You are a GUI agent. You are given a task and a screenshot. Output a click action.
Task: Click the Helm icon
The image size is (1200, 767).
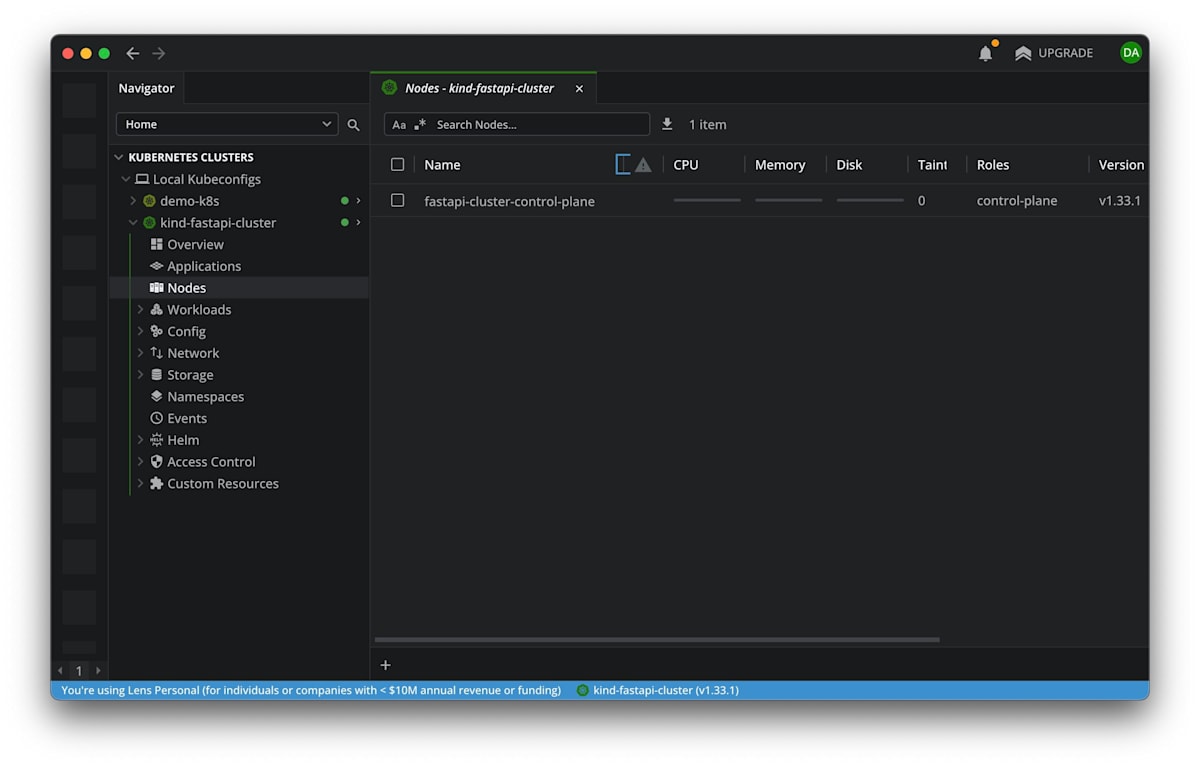[x=156, y=440]
